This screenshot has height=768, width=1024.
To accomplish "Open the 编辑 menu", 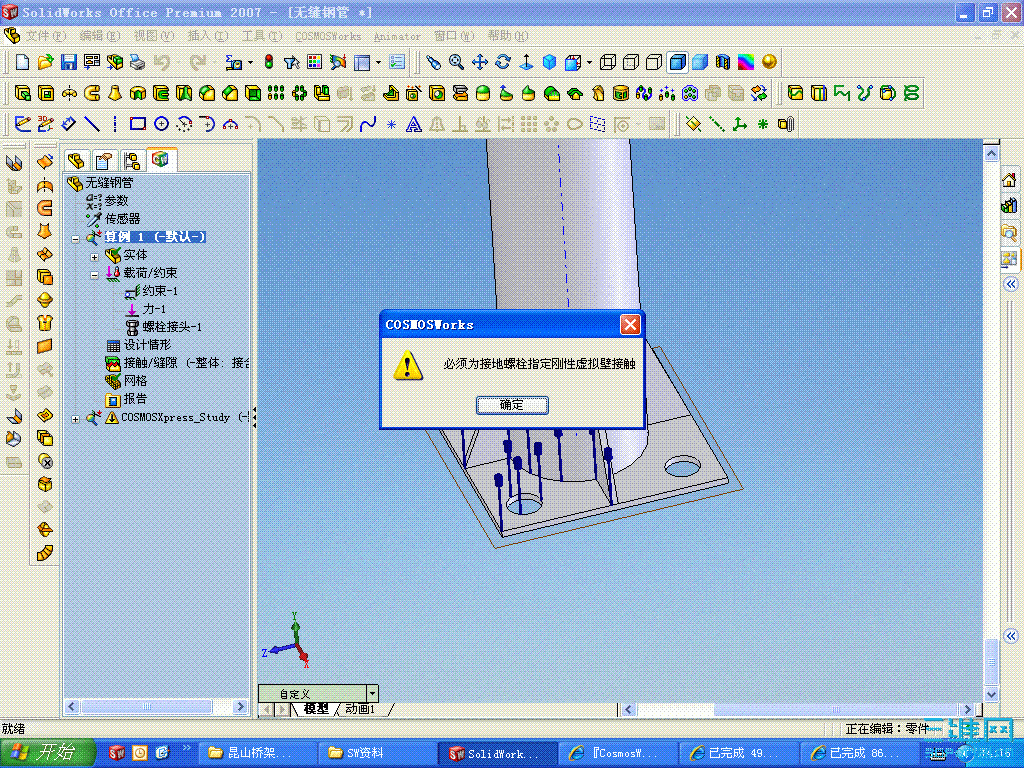I will pos(100,35).
